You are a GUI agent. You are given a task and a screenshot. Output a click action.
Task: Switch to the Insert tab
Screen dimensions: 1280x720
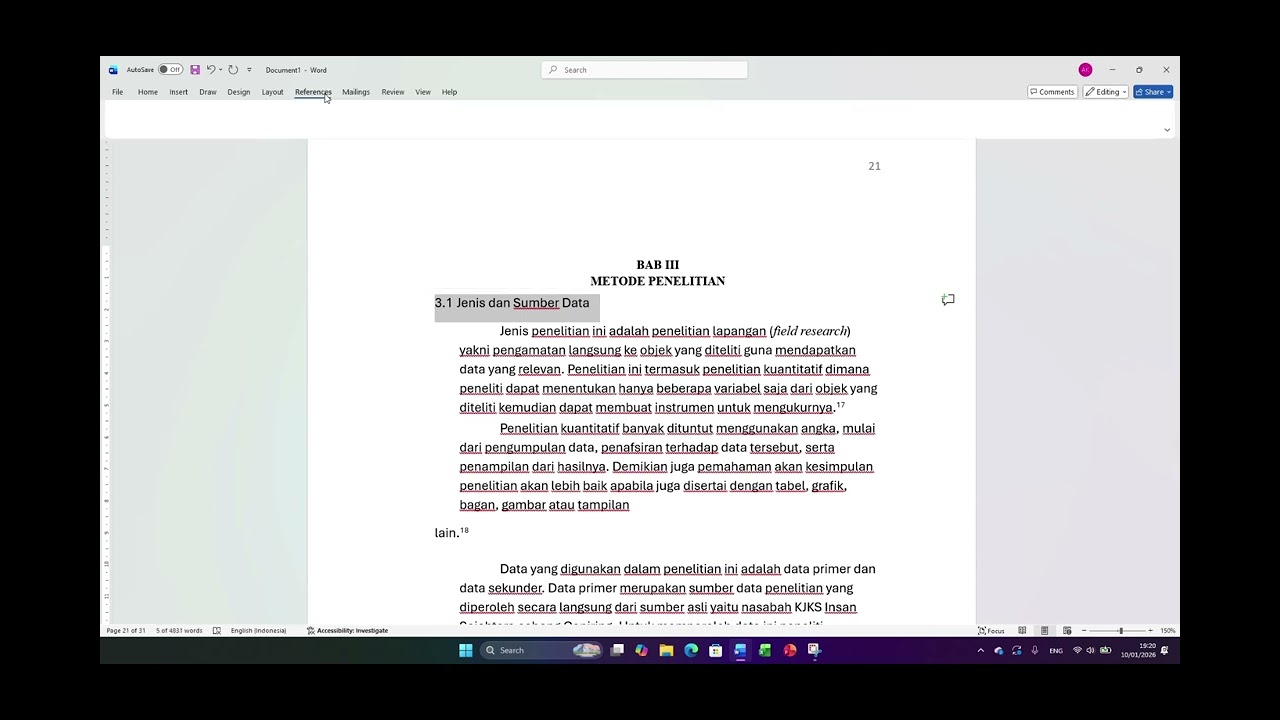(178, 92)
